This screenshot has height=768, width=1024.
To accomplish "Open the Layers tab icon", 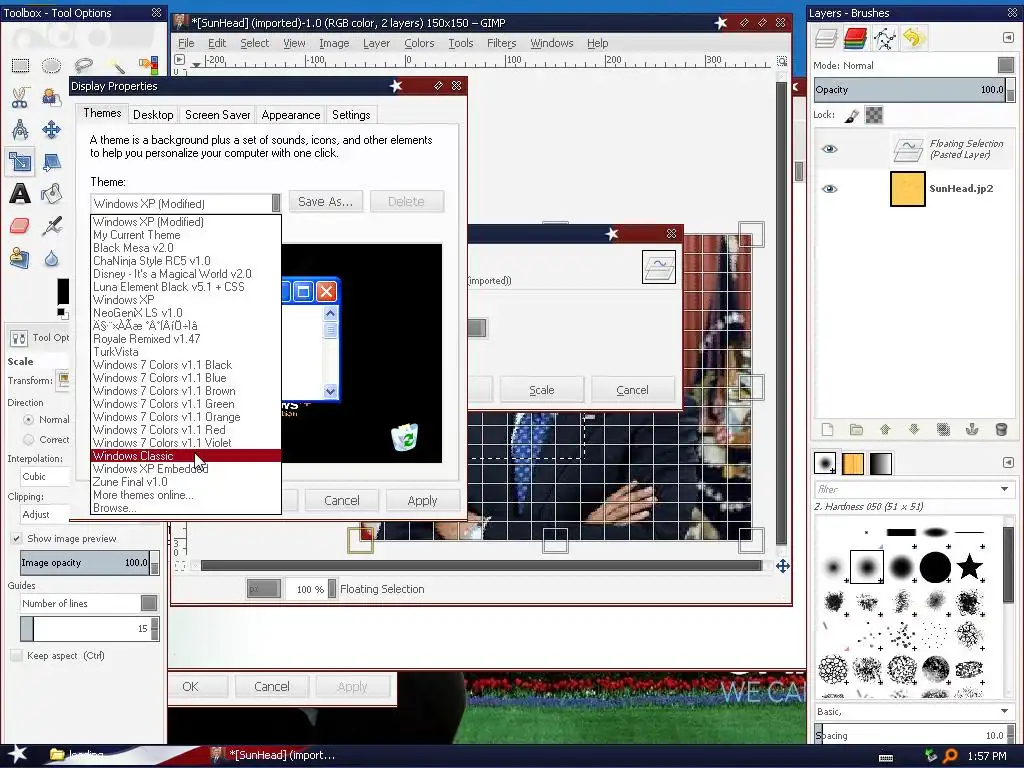I will 826,39.
